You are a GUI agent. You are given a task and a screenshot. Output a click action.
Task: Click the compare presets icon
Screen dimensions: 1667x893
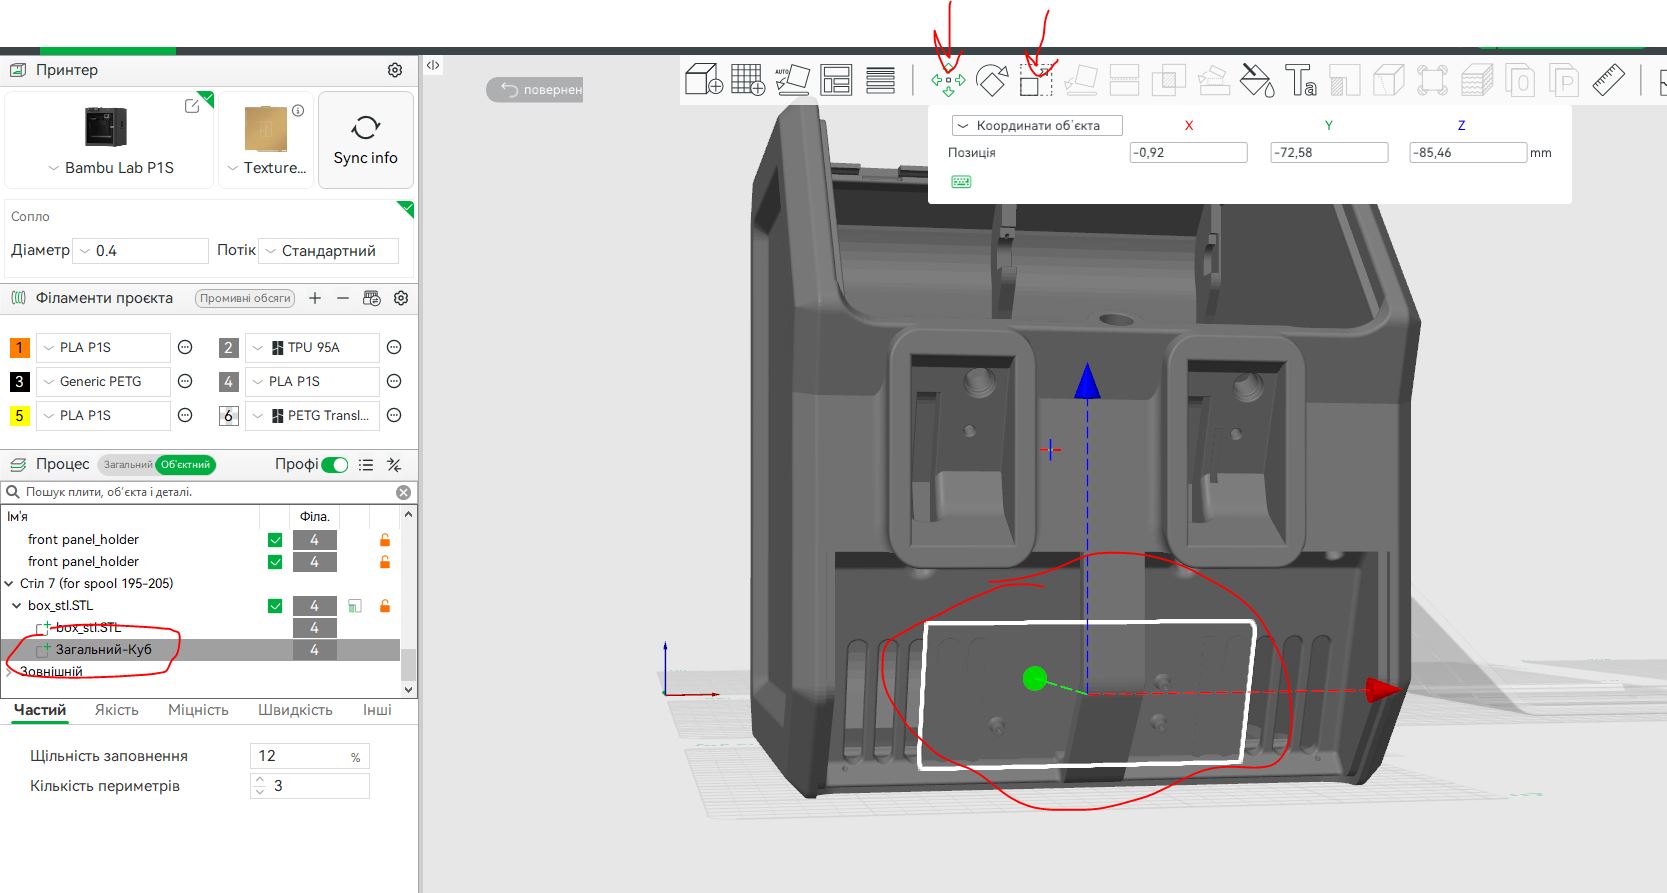click(x=394, y=465)
